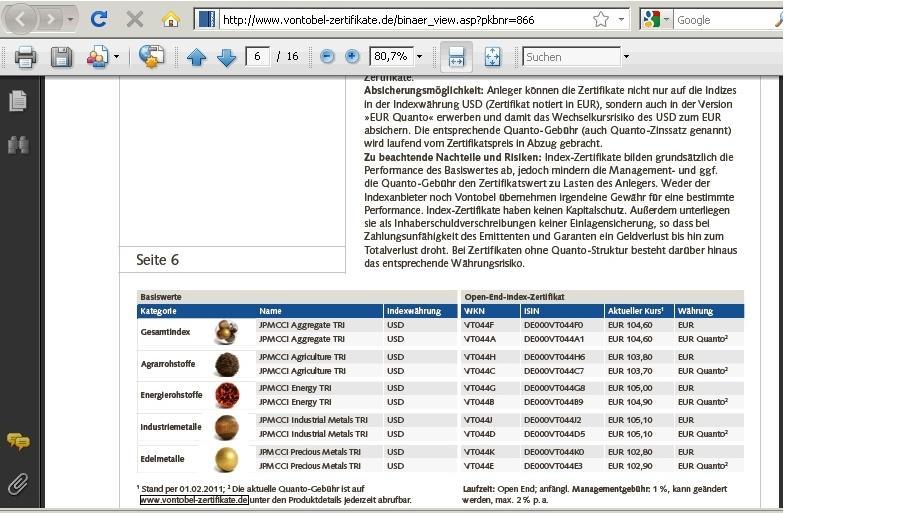Click ISIN DE000VT044J2
Viewport: 900px width, 513px height.
pyautogui.click(x=553, y=420)
